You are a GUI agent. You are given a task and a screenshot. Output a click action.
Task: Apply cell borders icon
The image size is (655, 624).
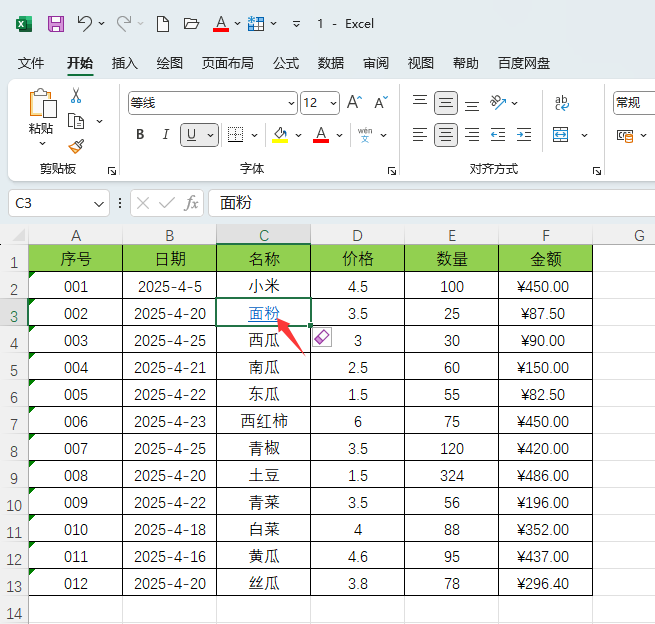tap(235, 134)
